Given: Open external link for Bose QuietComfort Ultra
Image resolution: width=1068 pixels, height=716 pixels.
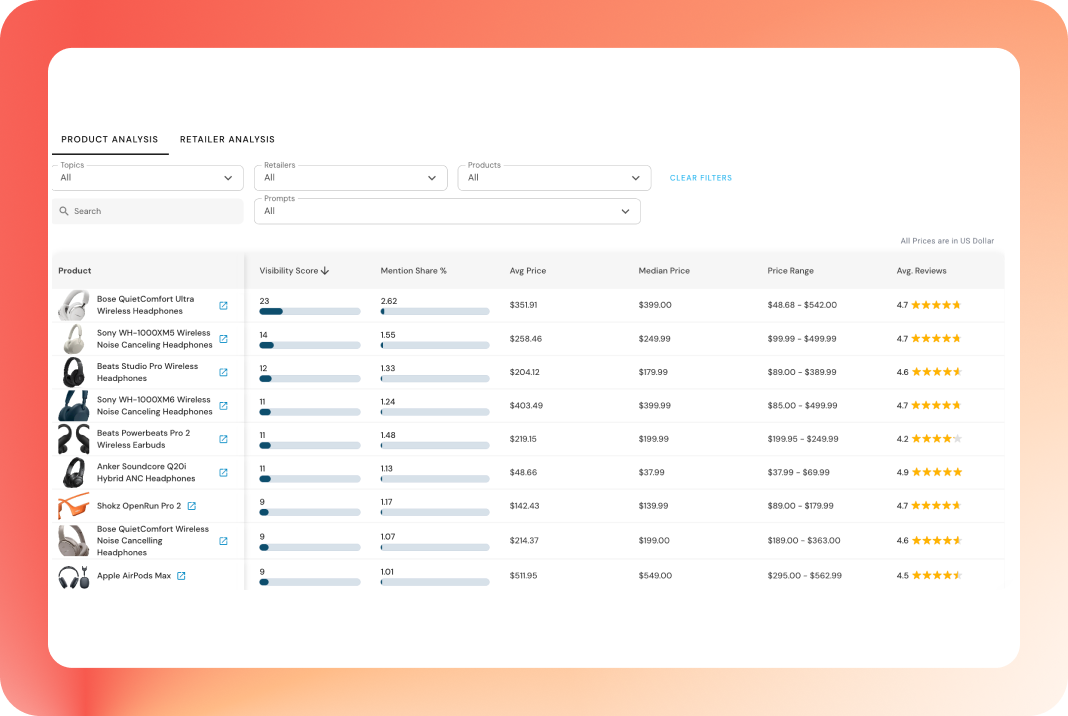Looking at the screenshot, I should 223,305.
